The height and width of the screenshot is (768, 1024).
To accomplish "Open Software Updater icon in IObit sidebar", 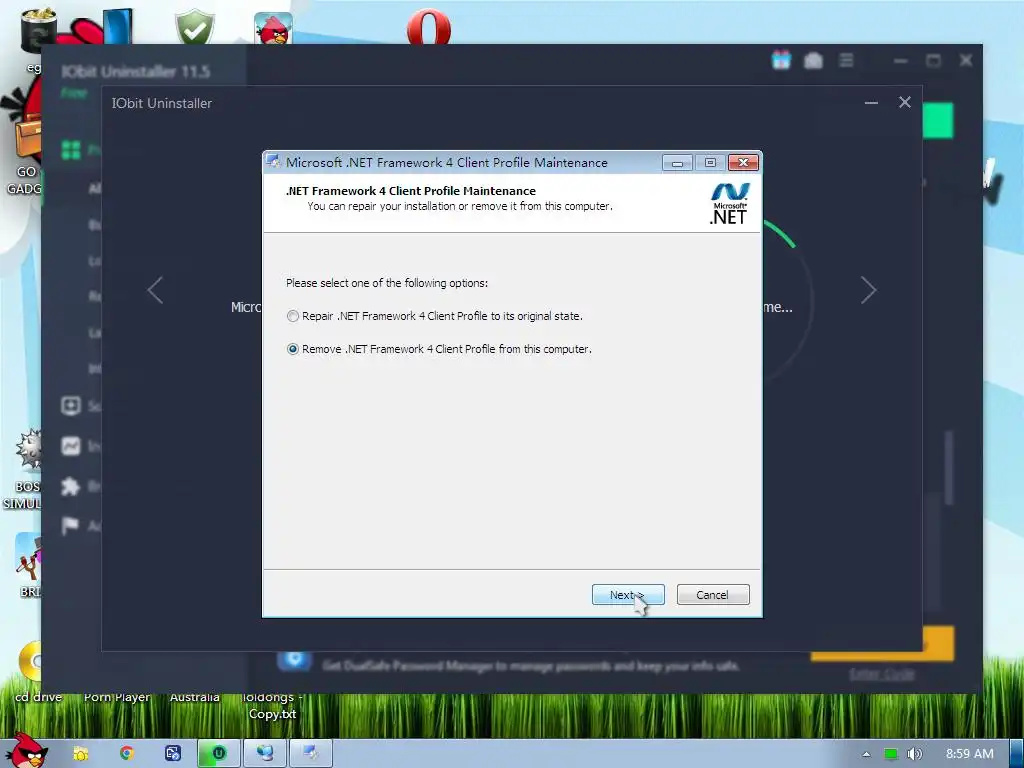I will point(71,406).
